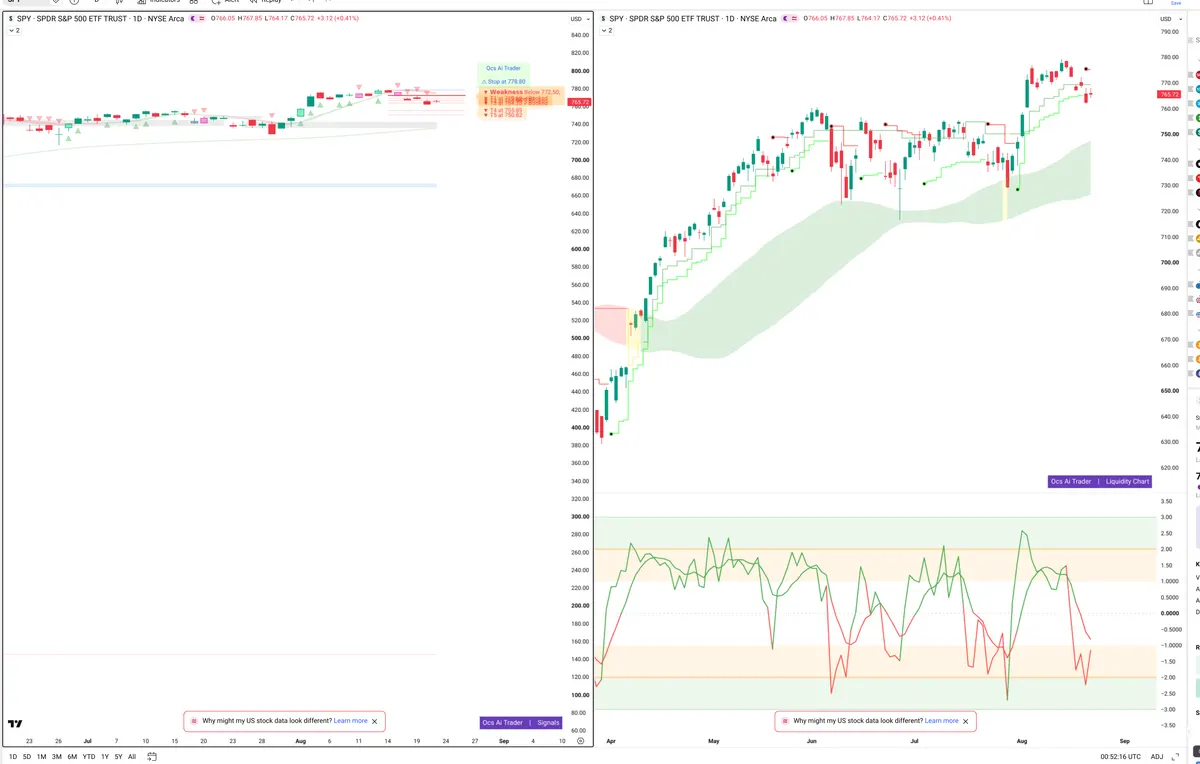Click the current price label 765.72 on right chart
Viewport: 1200px width, 764px height.
click(1171, 94)
